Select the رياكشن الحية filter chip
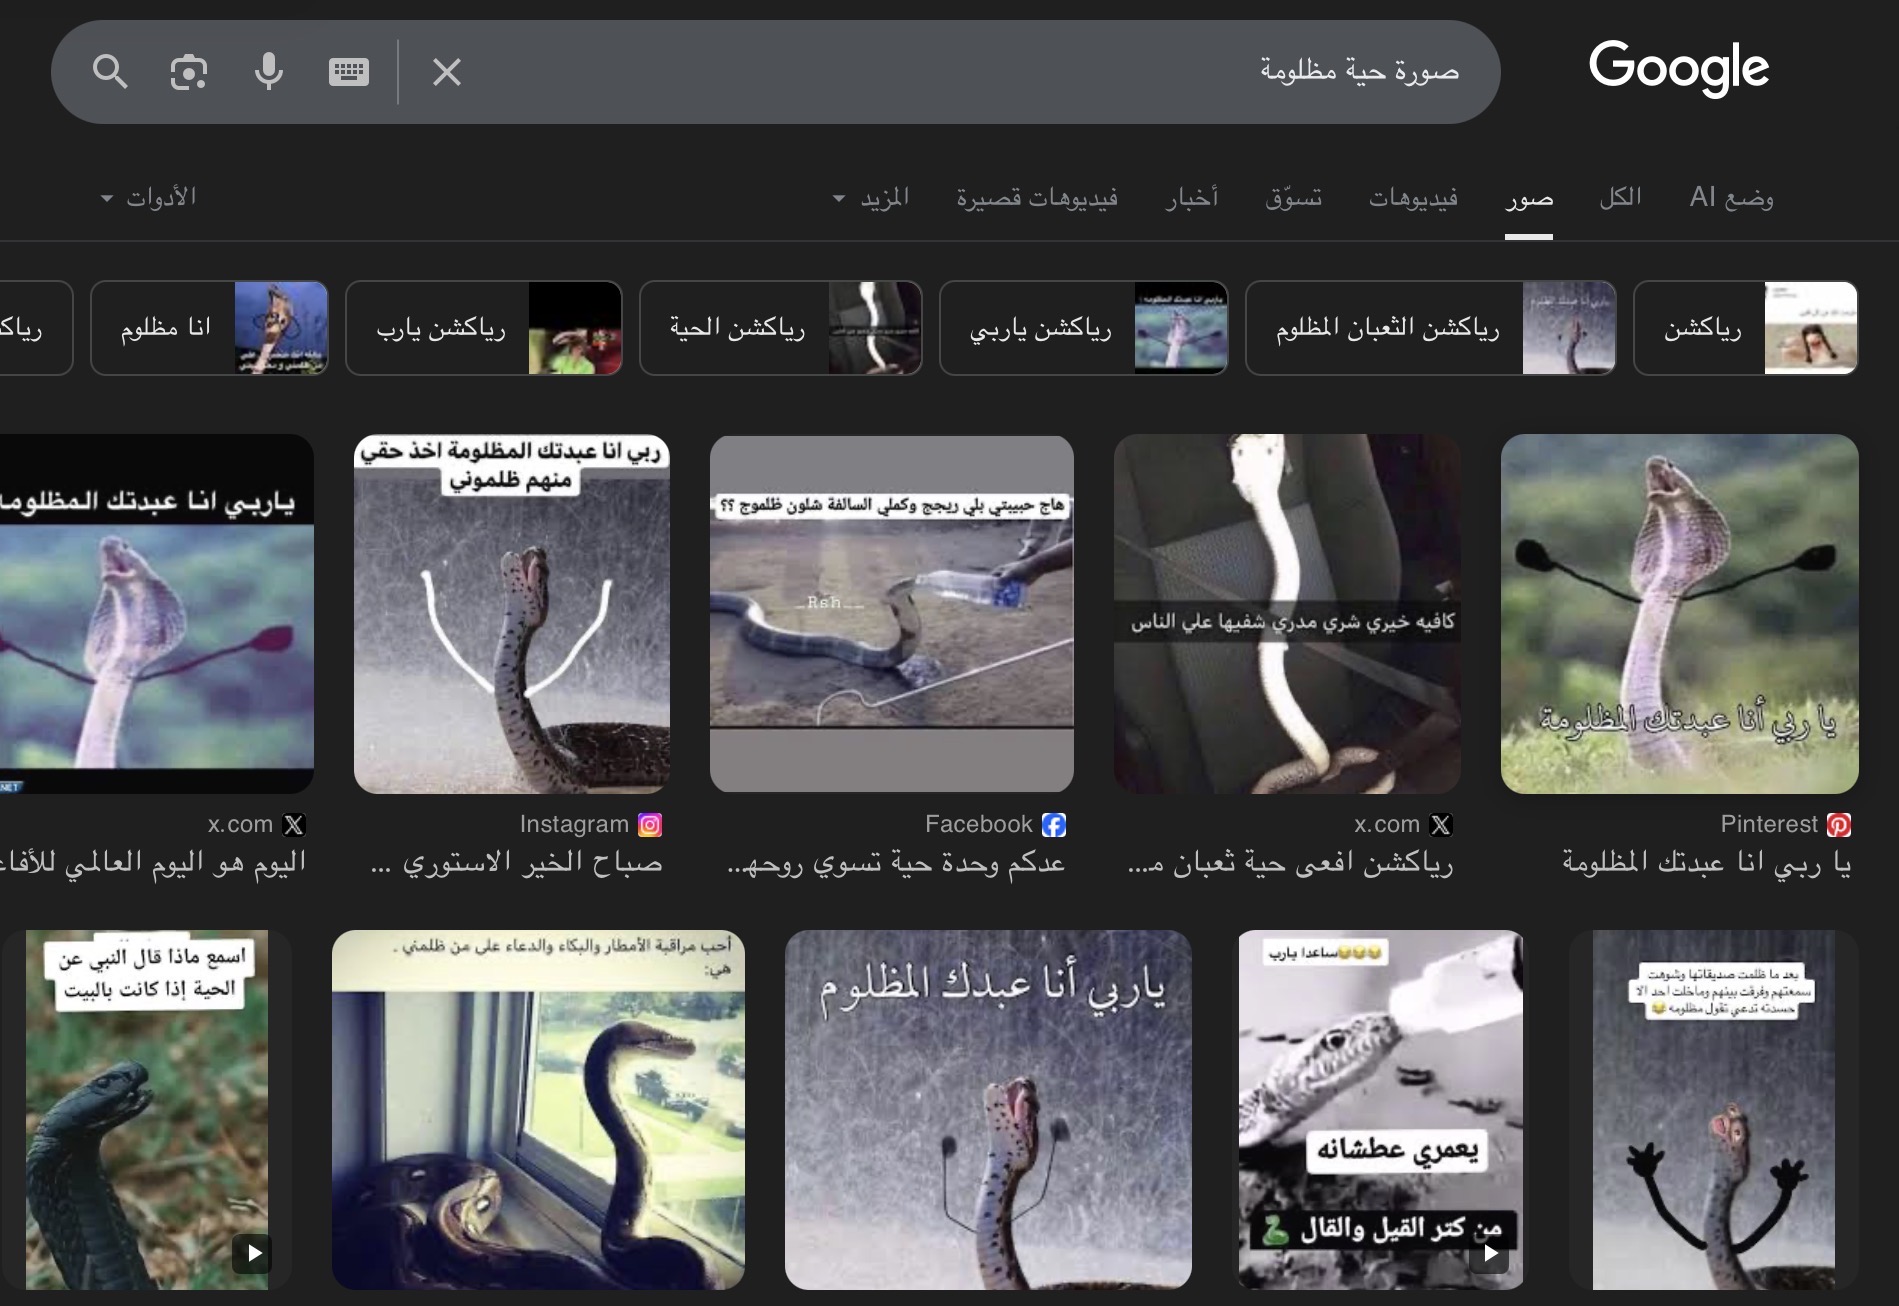 tap(780, 329)
